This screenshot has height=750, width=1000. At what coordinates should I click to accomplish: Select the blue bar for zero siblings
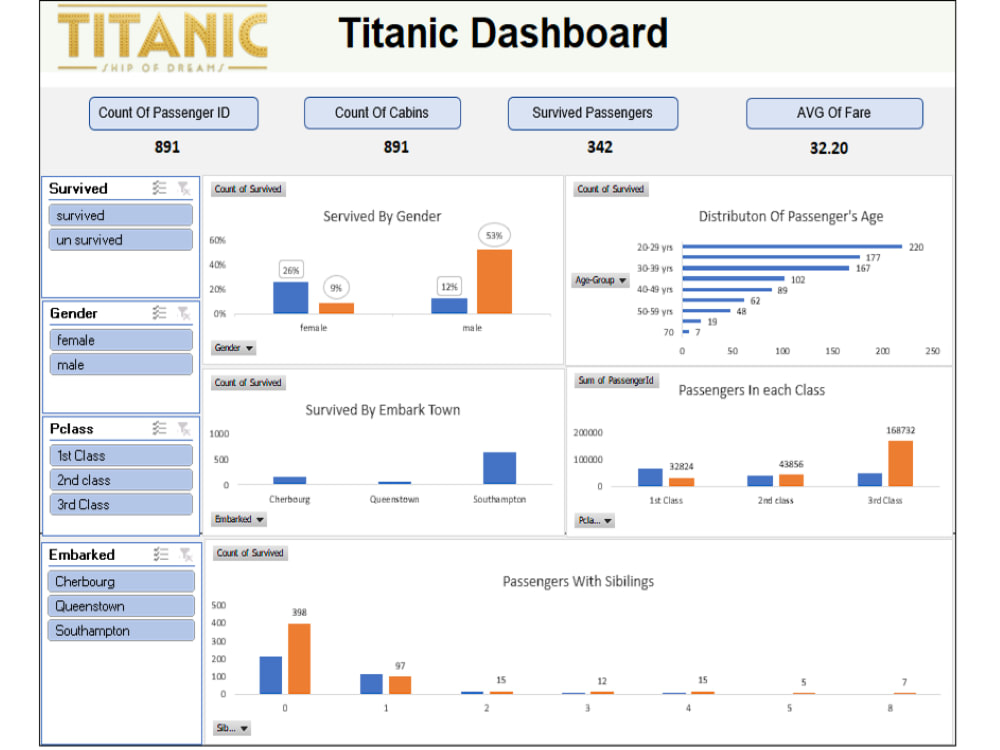270,675
